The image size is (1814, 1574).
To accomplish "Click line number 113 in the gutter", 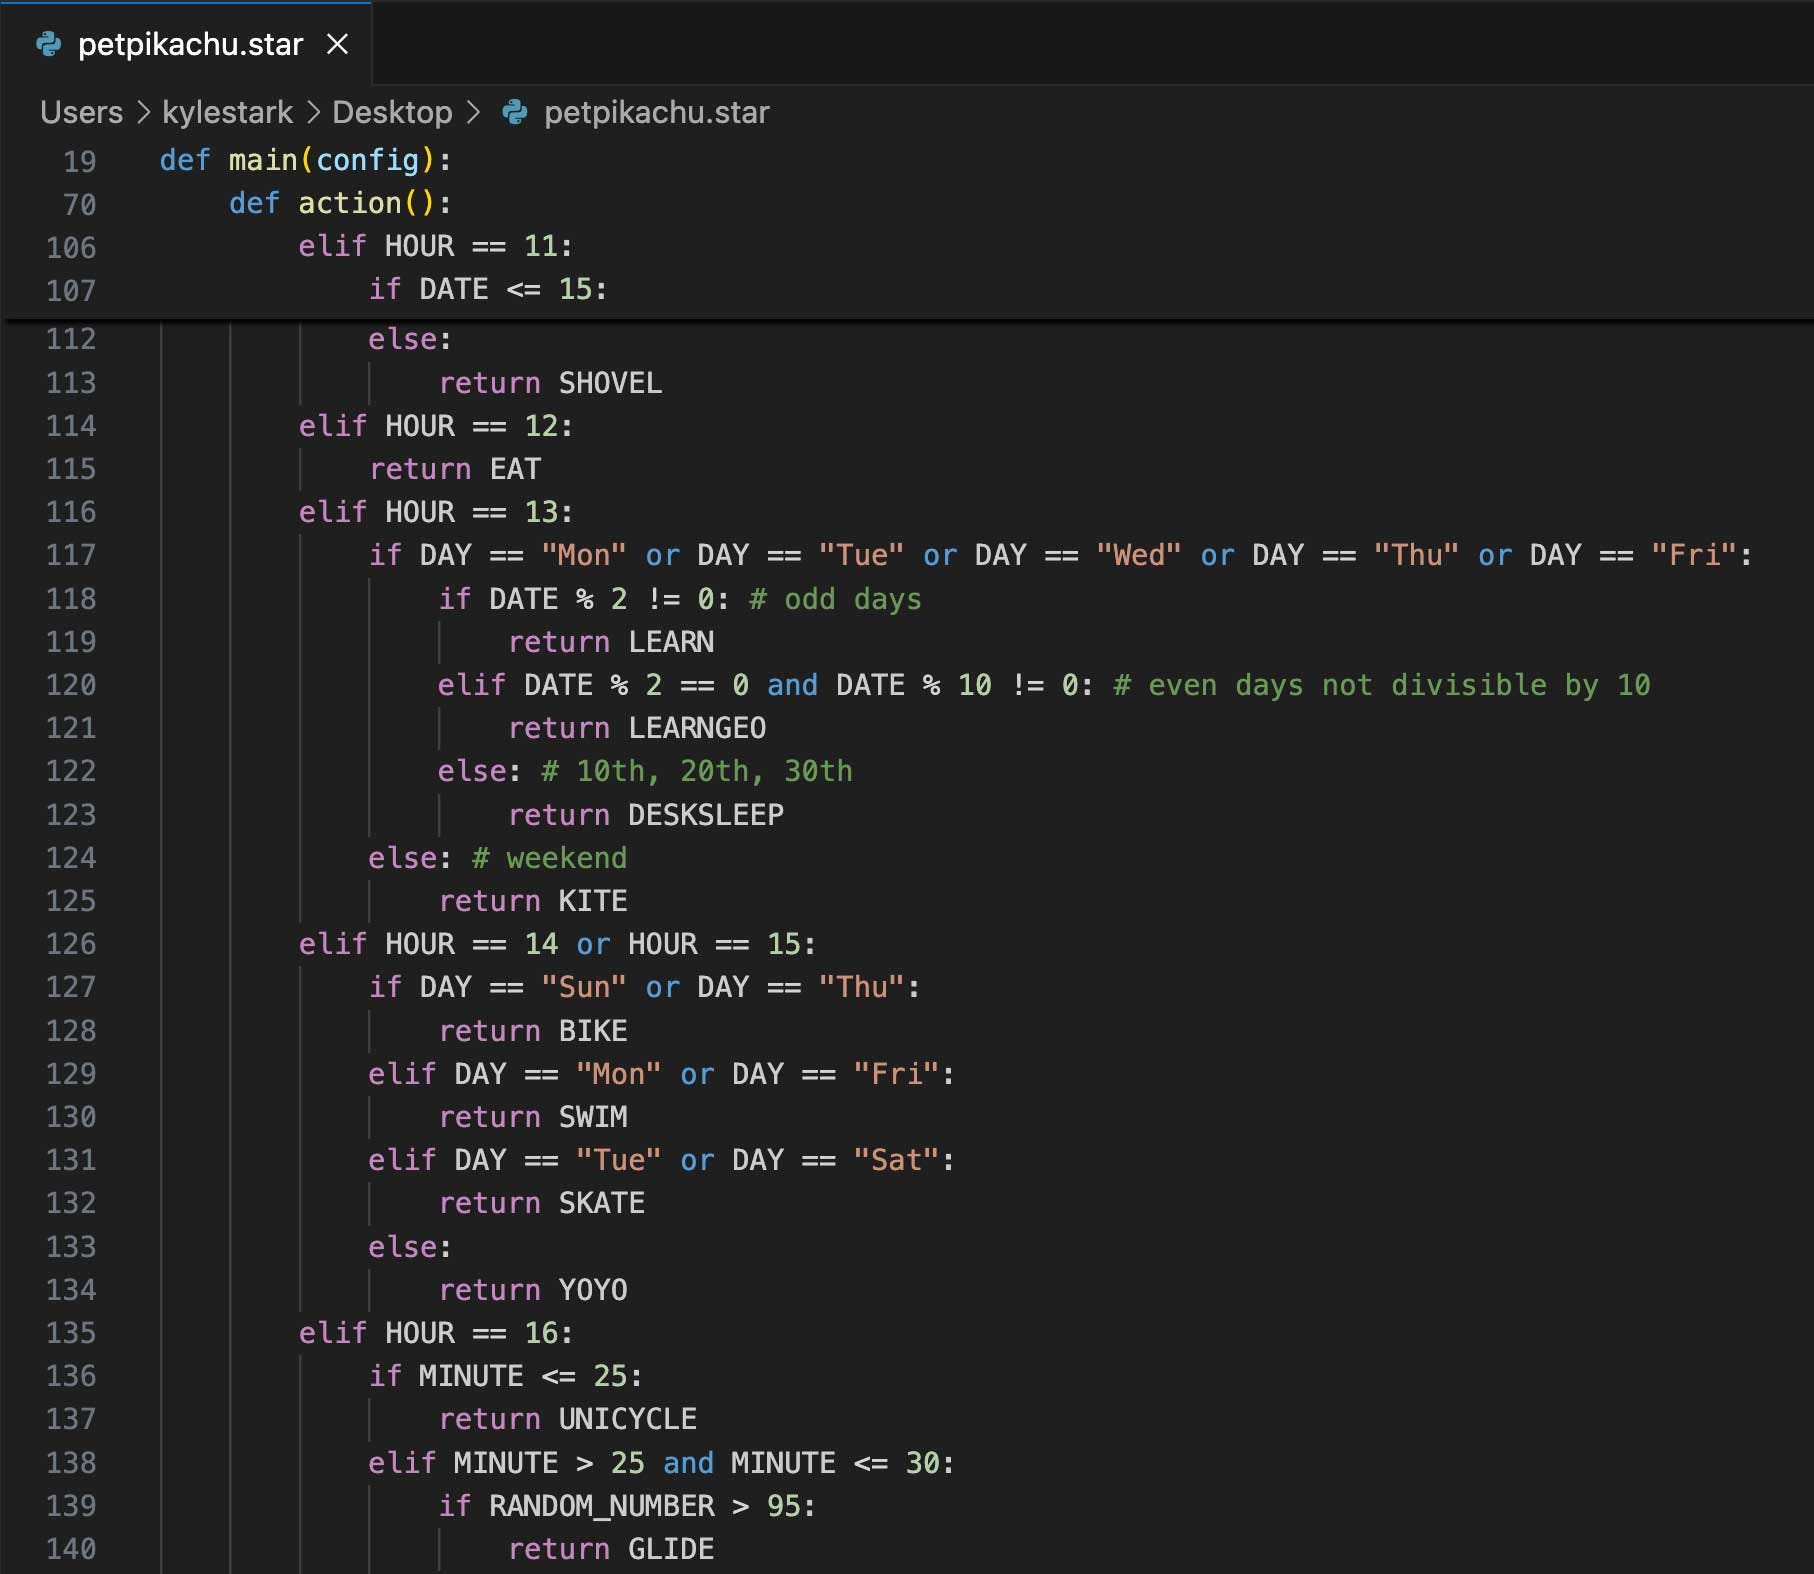I will pos(71,383).
